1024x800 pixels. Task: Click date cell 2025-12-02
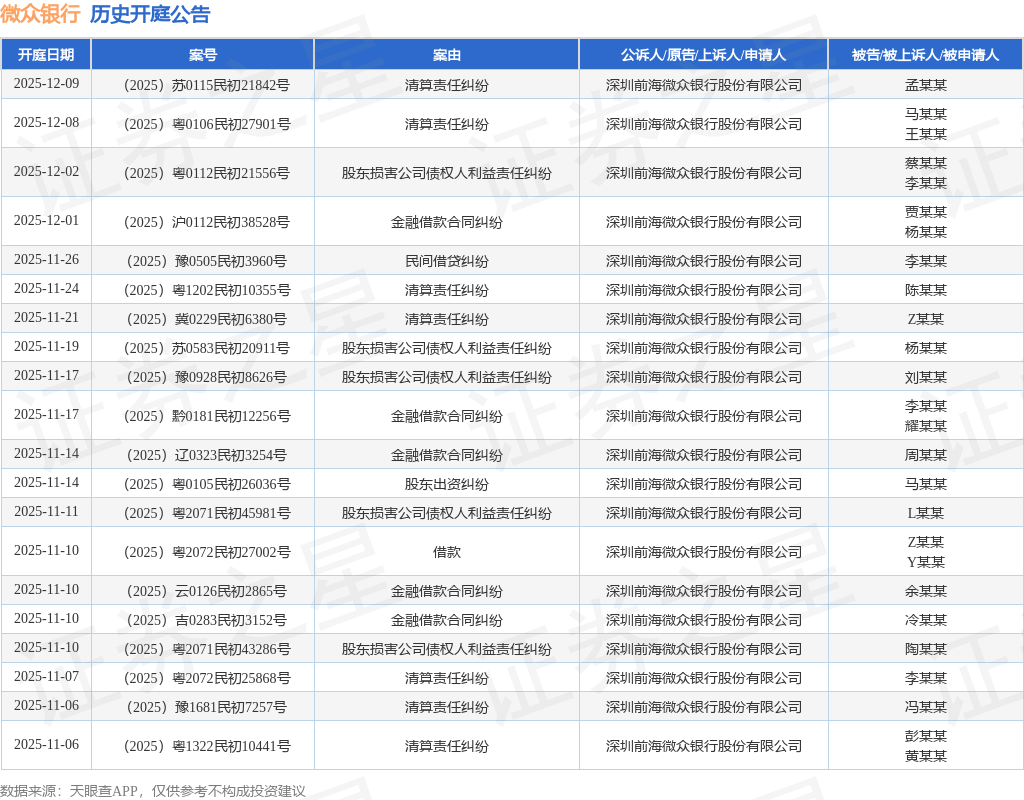tap(46, 171)
